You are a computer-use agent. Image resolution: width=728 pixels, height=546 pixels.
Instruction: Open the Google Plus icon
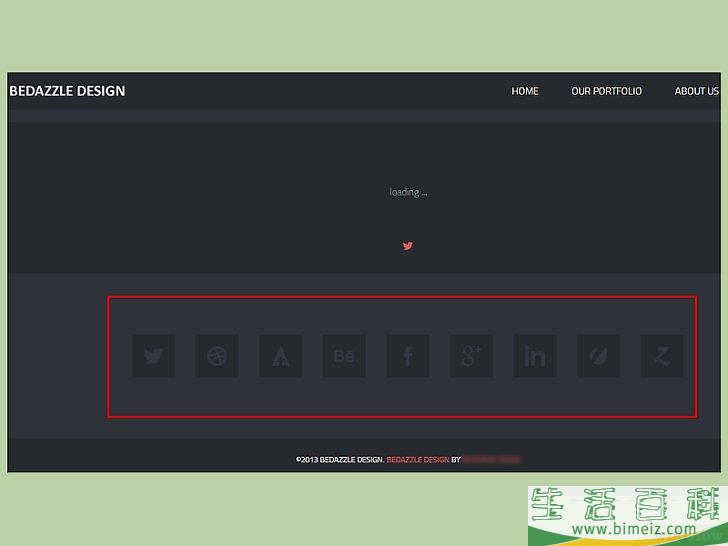(471, 356)
